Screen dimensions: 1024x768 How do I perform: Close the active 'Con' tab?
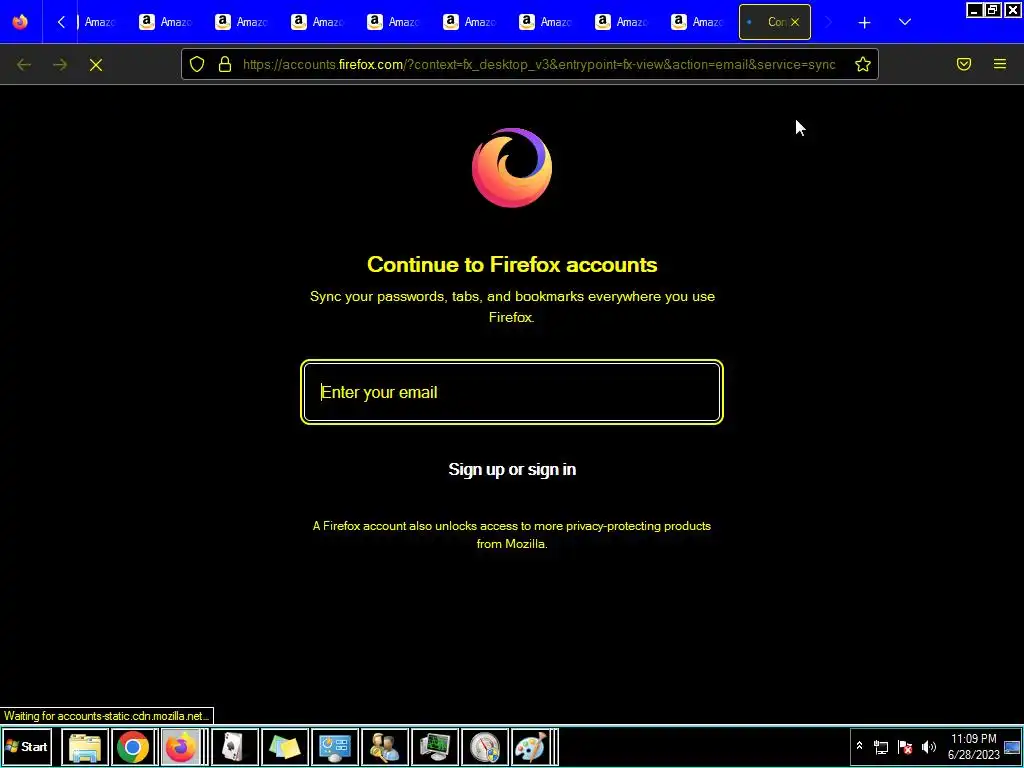(x=795, y=22)
